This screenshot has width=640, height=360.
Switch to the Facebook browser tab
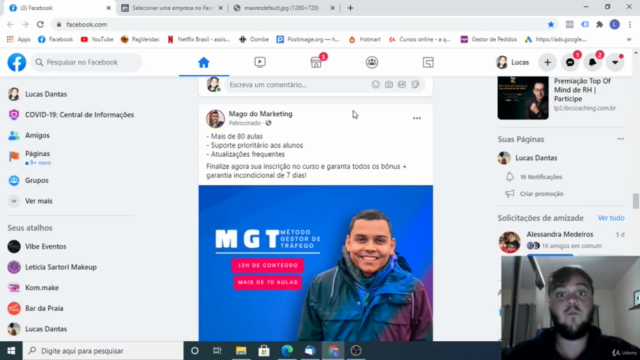coord(59,8)
